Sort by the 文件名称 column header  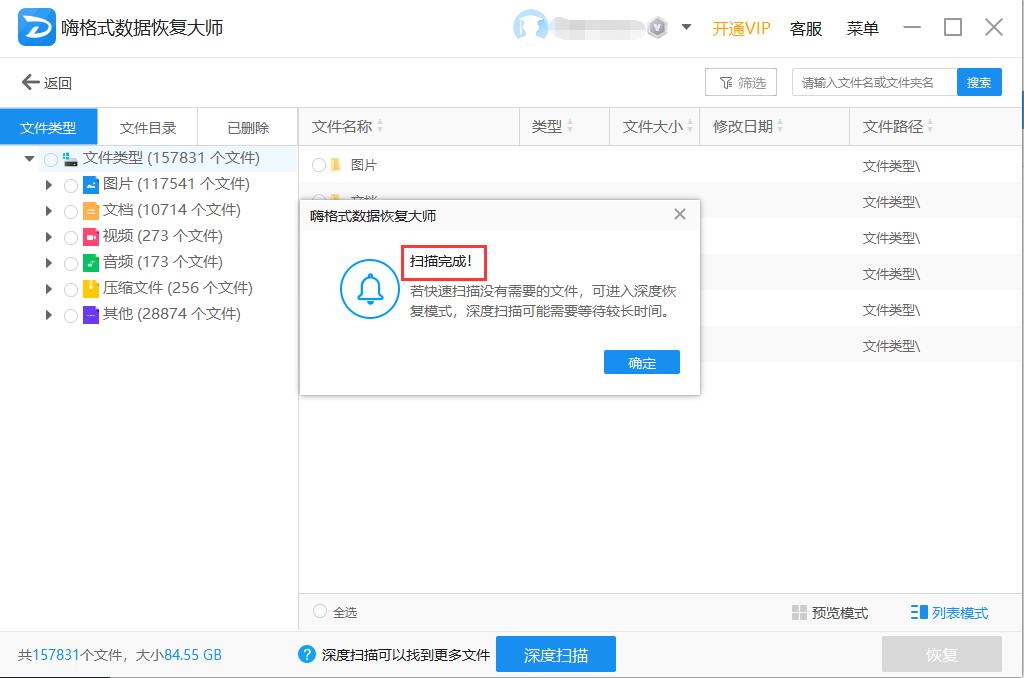coord(409,127)
